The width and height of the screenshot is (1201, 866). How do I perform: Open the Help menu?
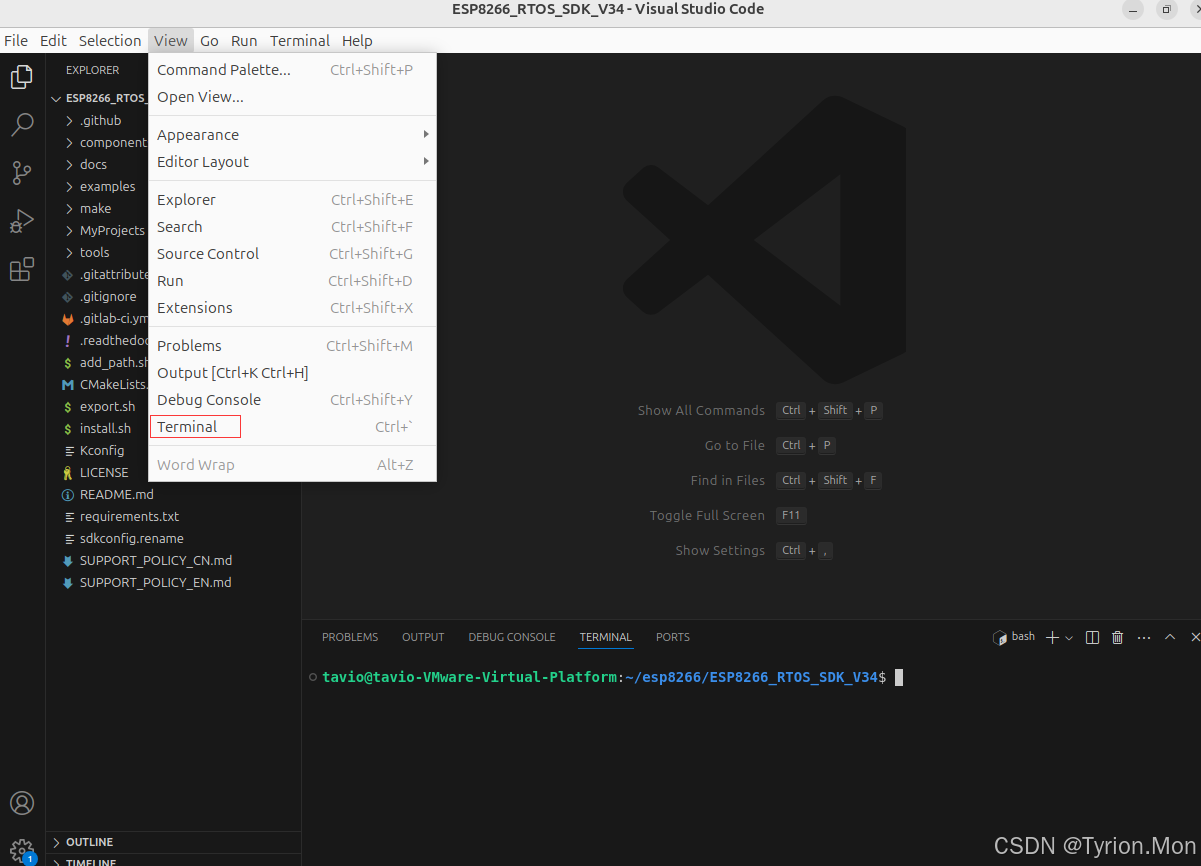[357, 41]
